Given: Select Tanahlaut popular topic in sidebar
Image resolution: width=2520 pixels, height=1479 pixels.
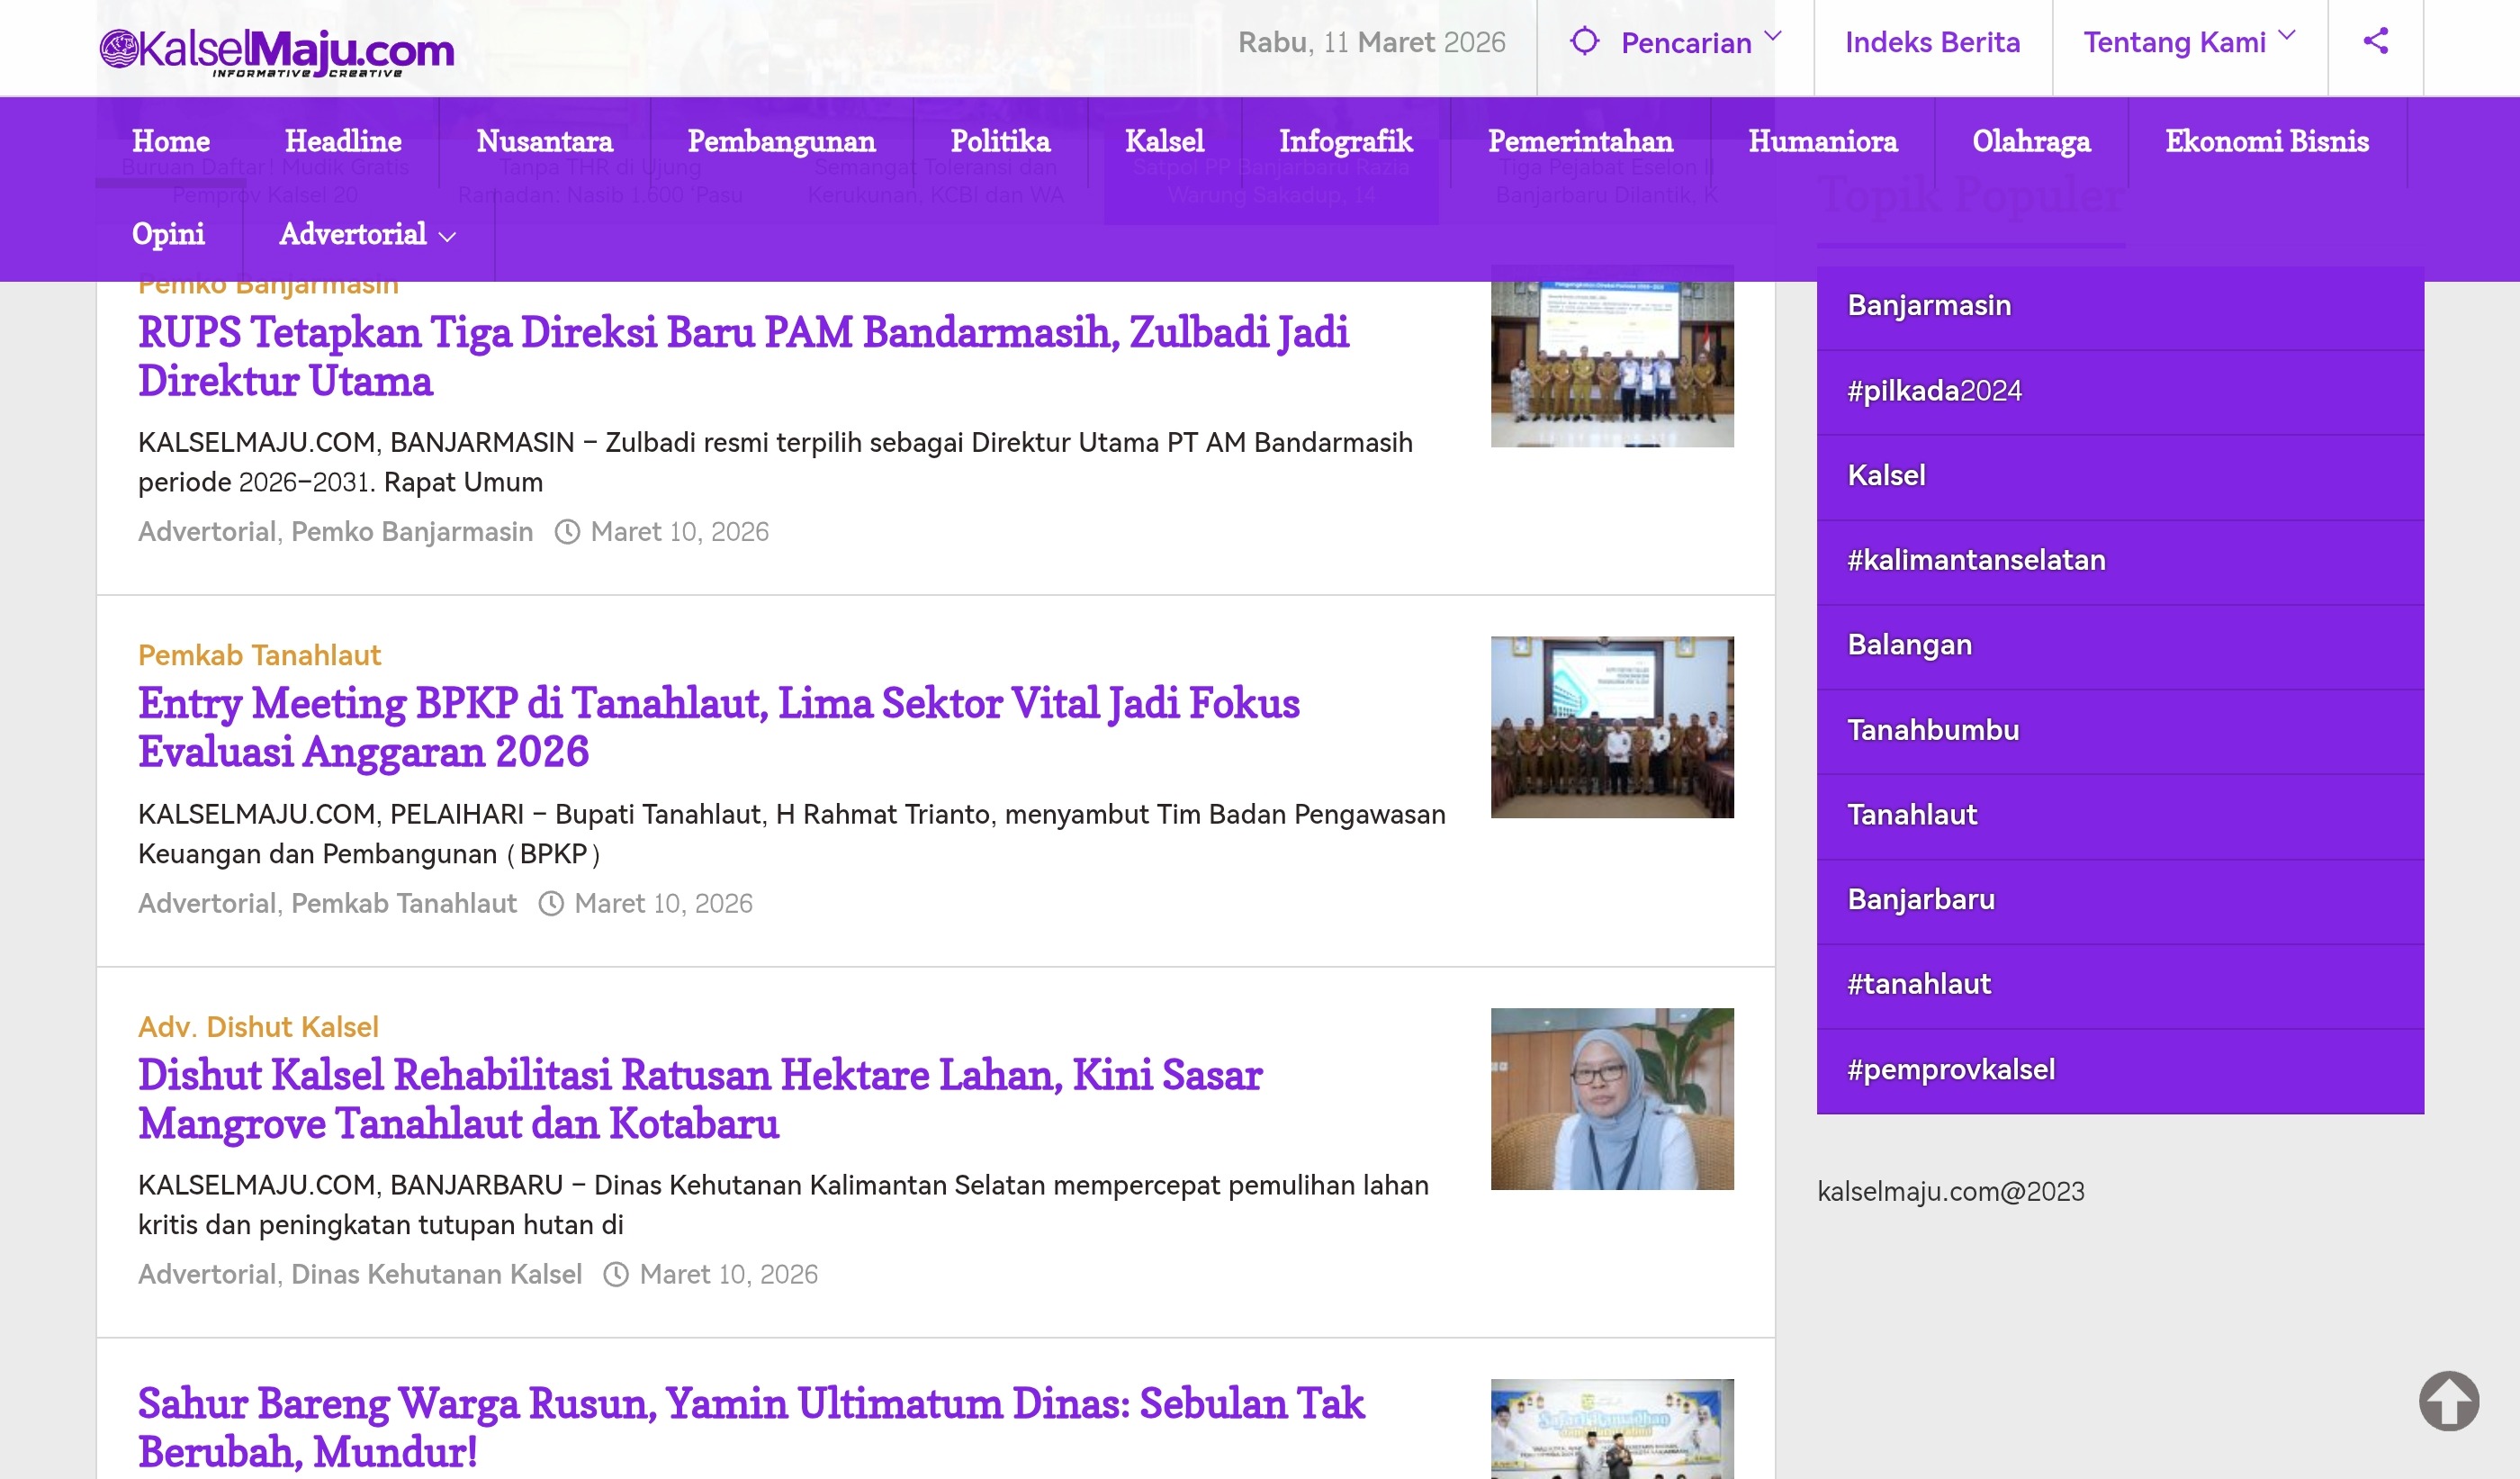Looking at the screenshot, I should (2120, 817).
